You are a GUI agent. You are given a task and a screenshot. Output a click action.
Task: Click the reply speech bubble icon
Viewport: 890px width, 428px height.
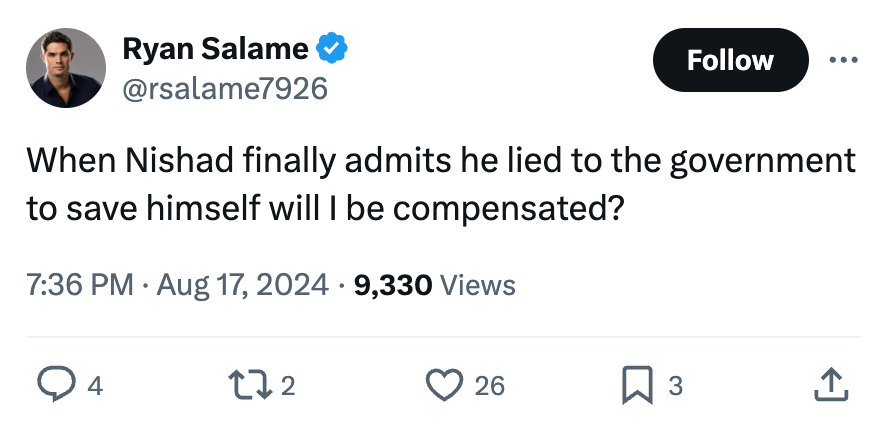pos(56,384)
